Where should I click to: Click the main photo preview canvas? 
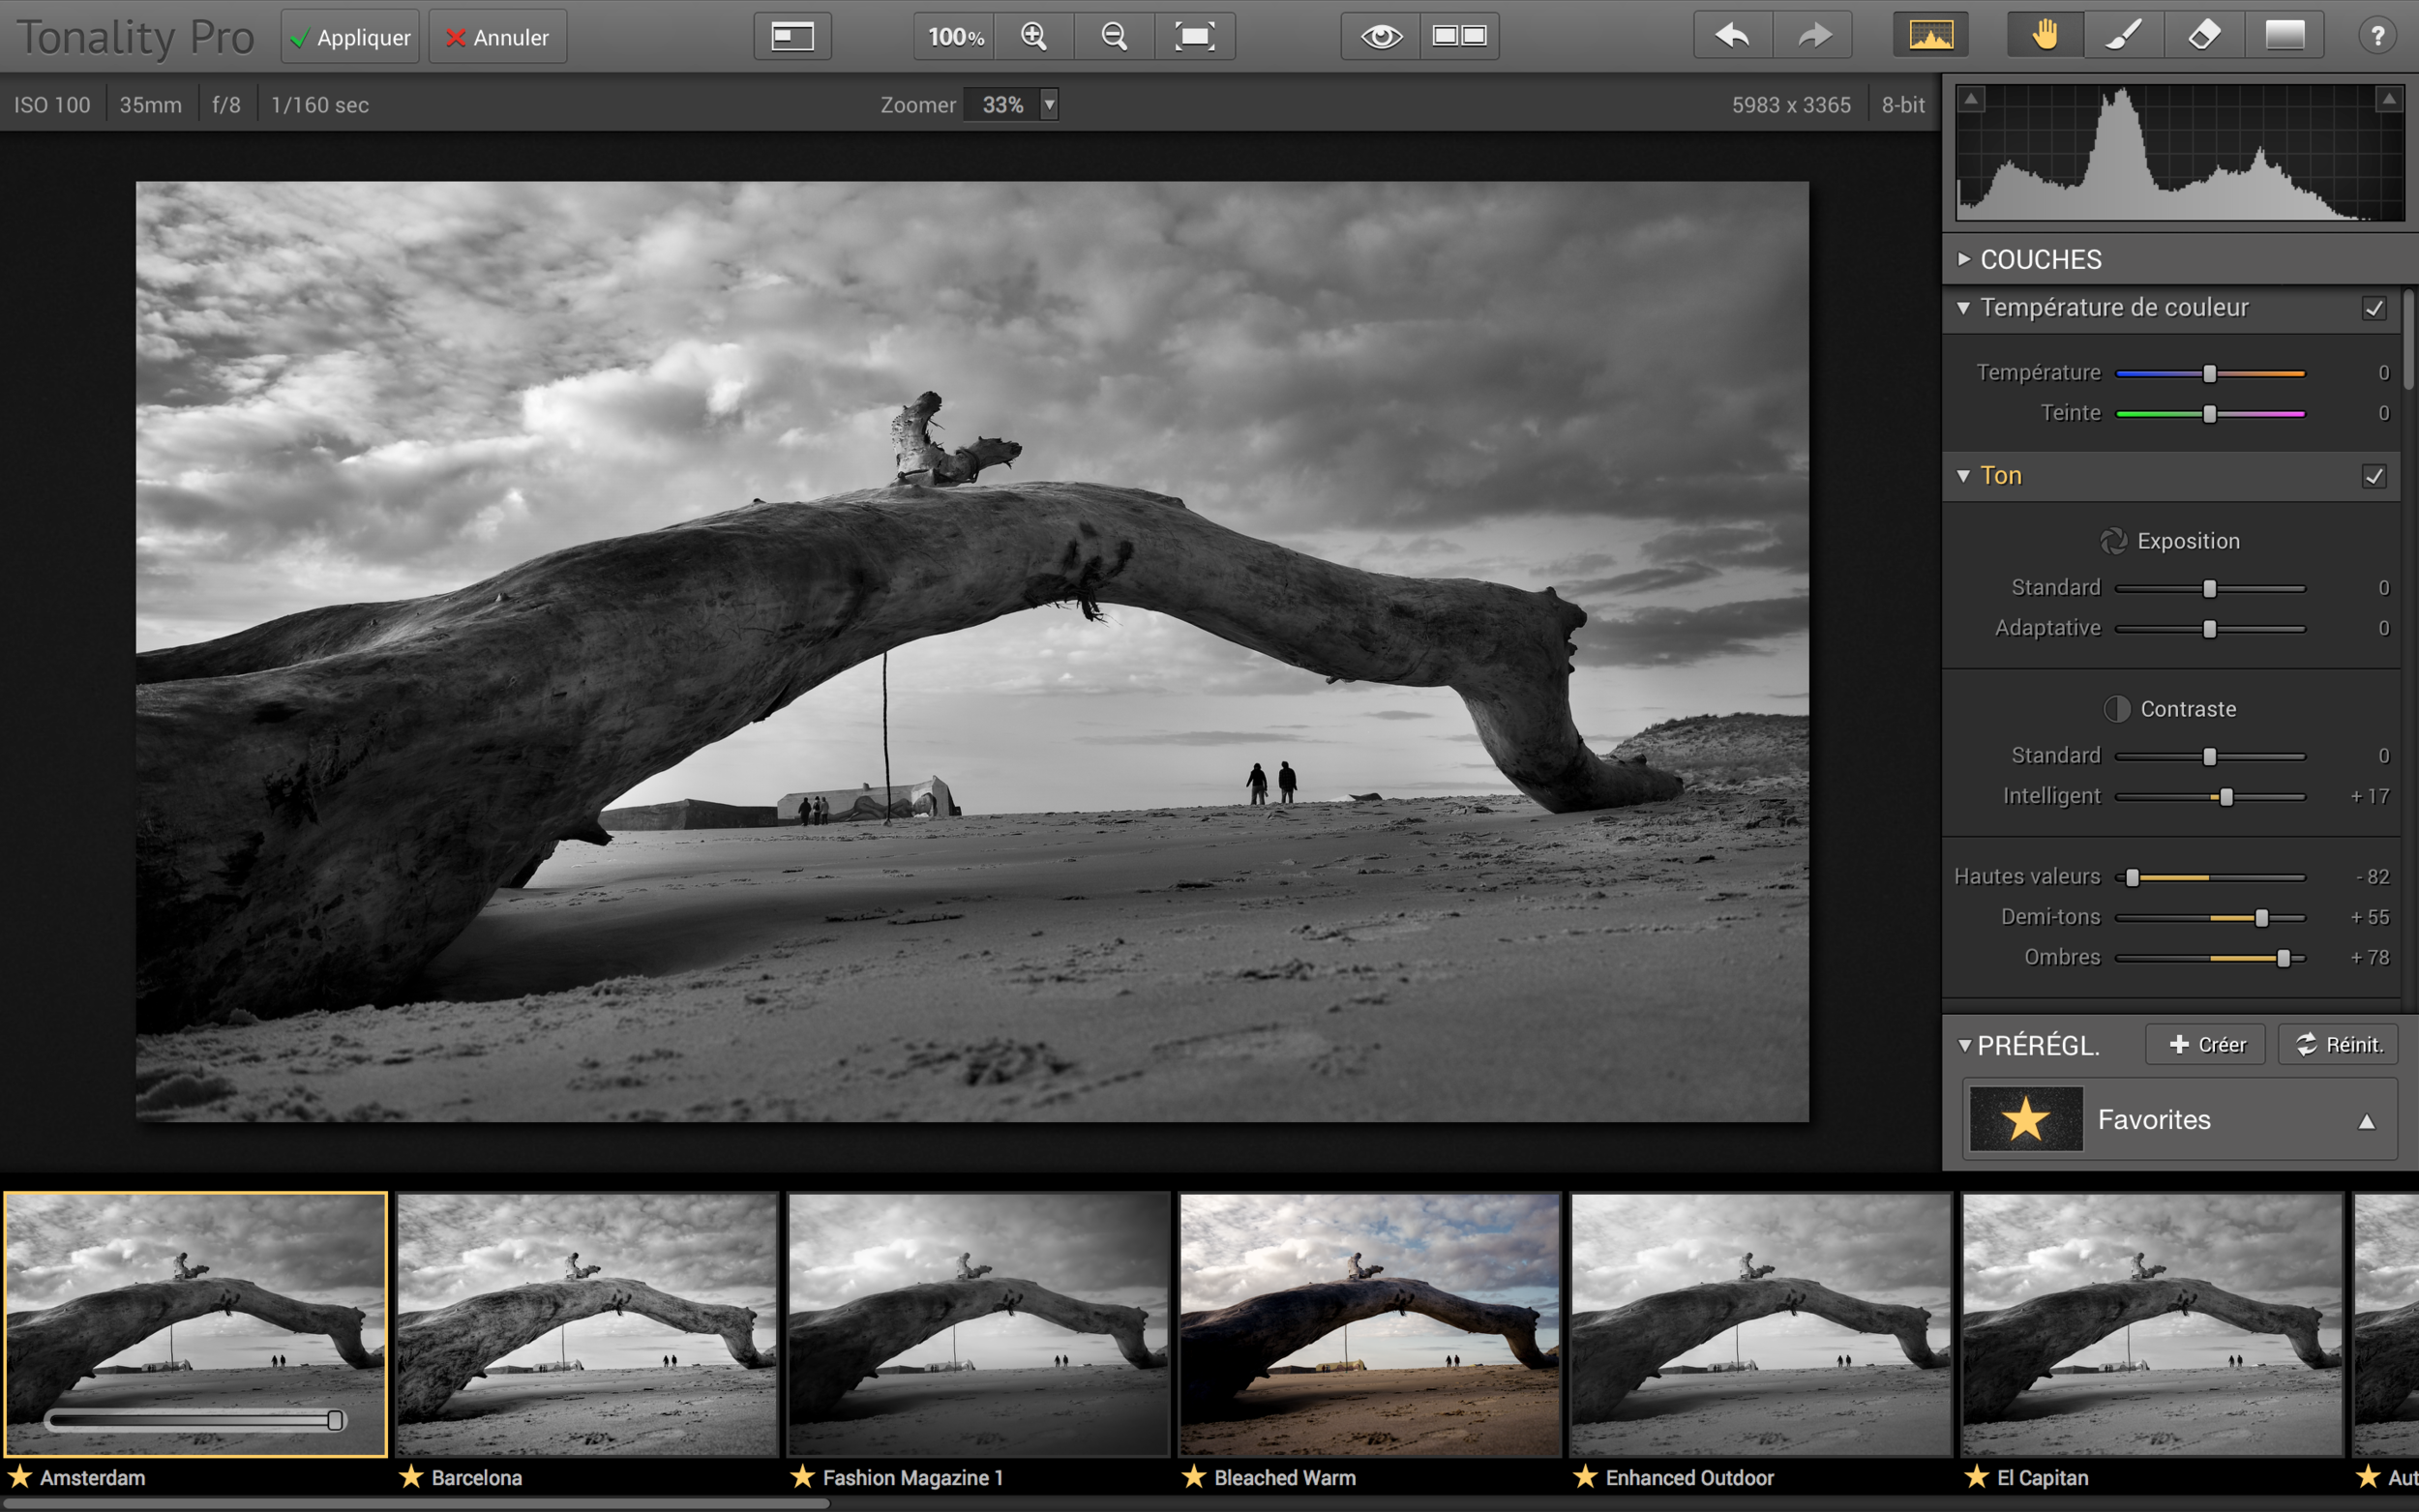pos(972,651)
